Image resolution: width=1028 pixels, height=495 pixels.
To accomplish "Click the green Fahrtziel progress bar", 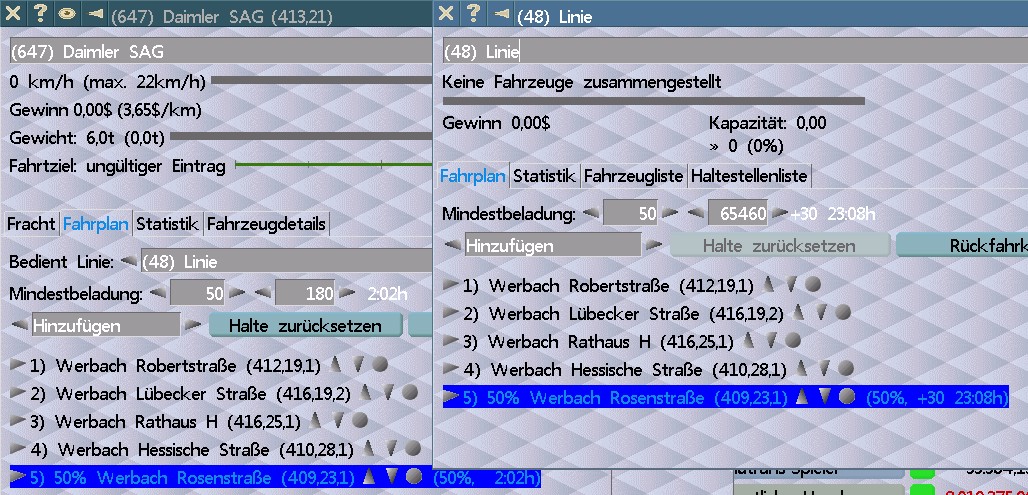I will 332,165.
